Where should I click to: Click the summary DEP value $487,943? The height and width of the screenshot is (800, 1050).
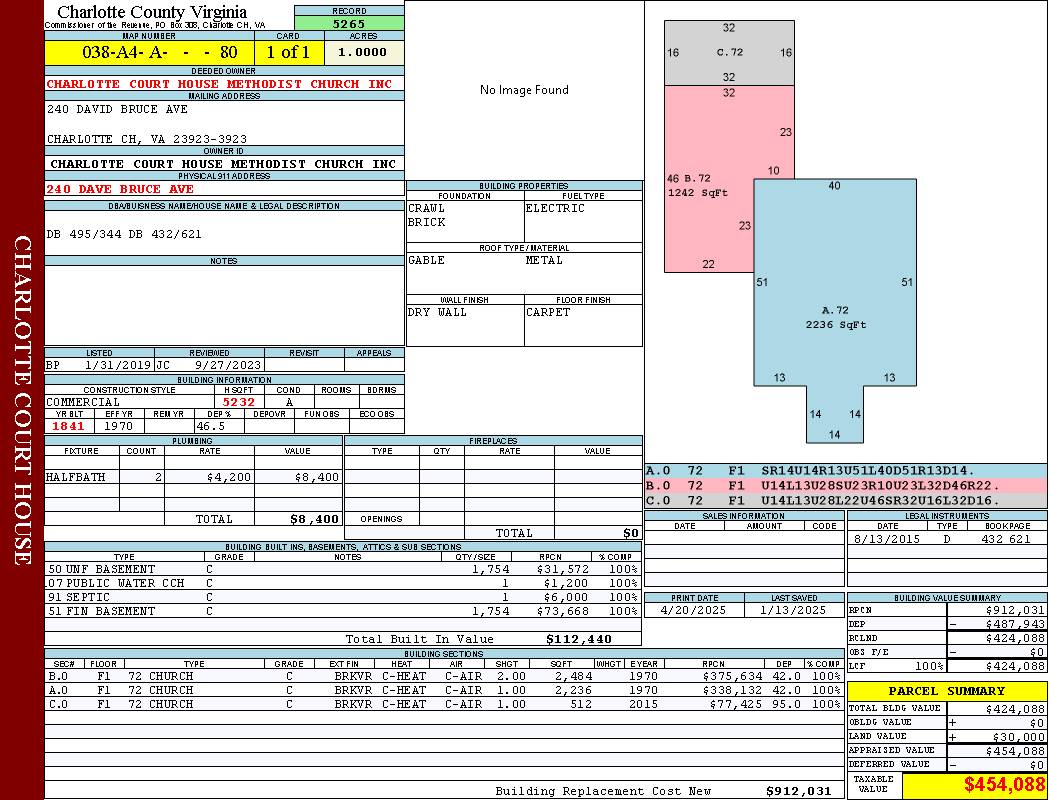(x=1015, y=624)
